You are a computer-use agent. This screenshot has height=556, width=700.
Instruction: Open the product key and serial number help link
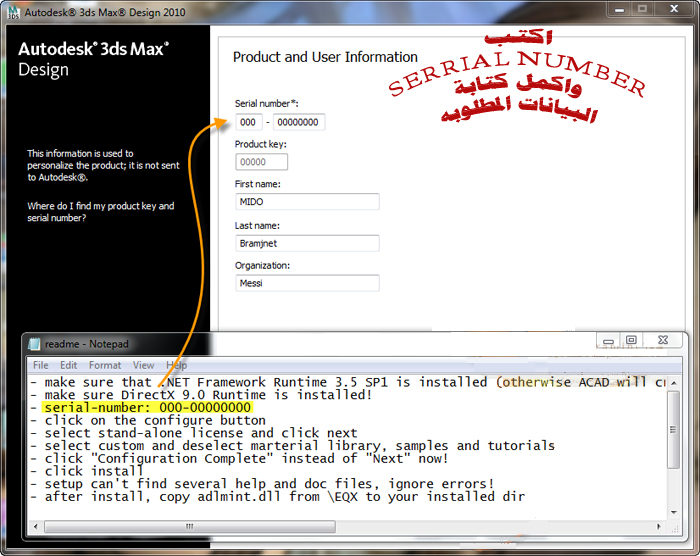click(x=100, y=212)
